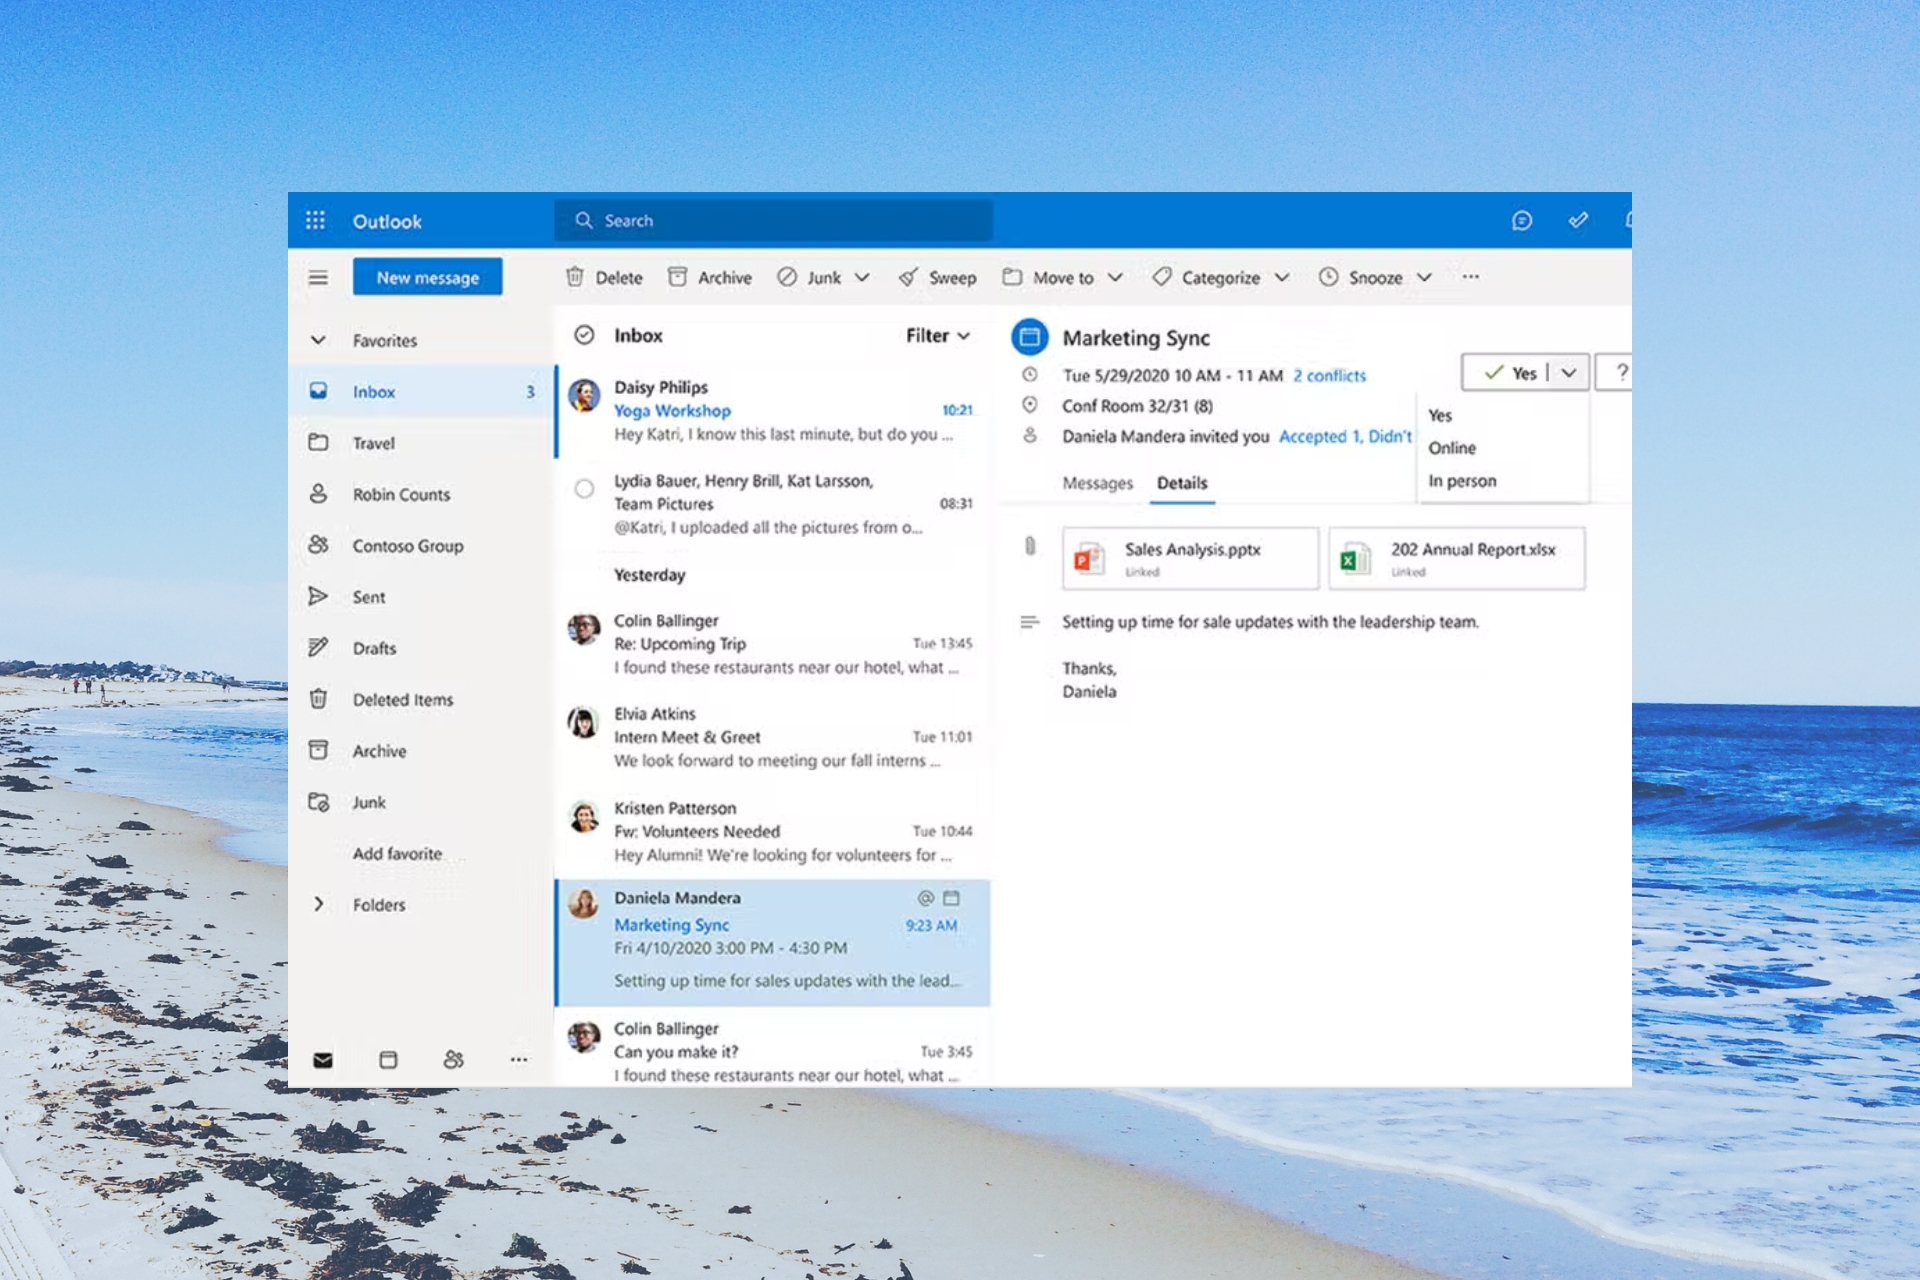Open the 2 conflicts link
Screen dimensions: 1920x1280
1329,375
